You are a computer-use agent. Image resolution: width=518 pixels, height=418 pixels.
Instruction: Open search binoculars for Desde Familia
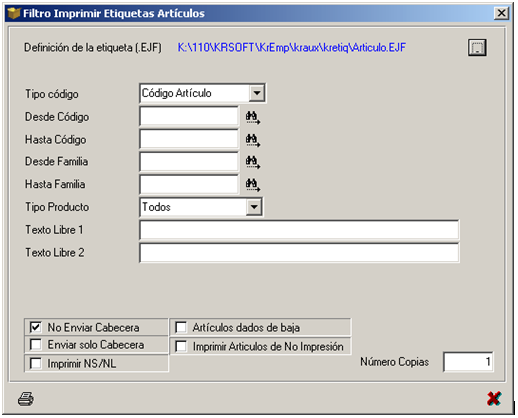(x=253, y=162)
